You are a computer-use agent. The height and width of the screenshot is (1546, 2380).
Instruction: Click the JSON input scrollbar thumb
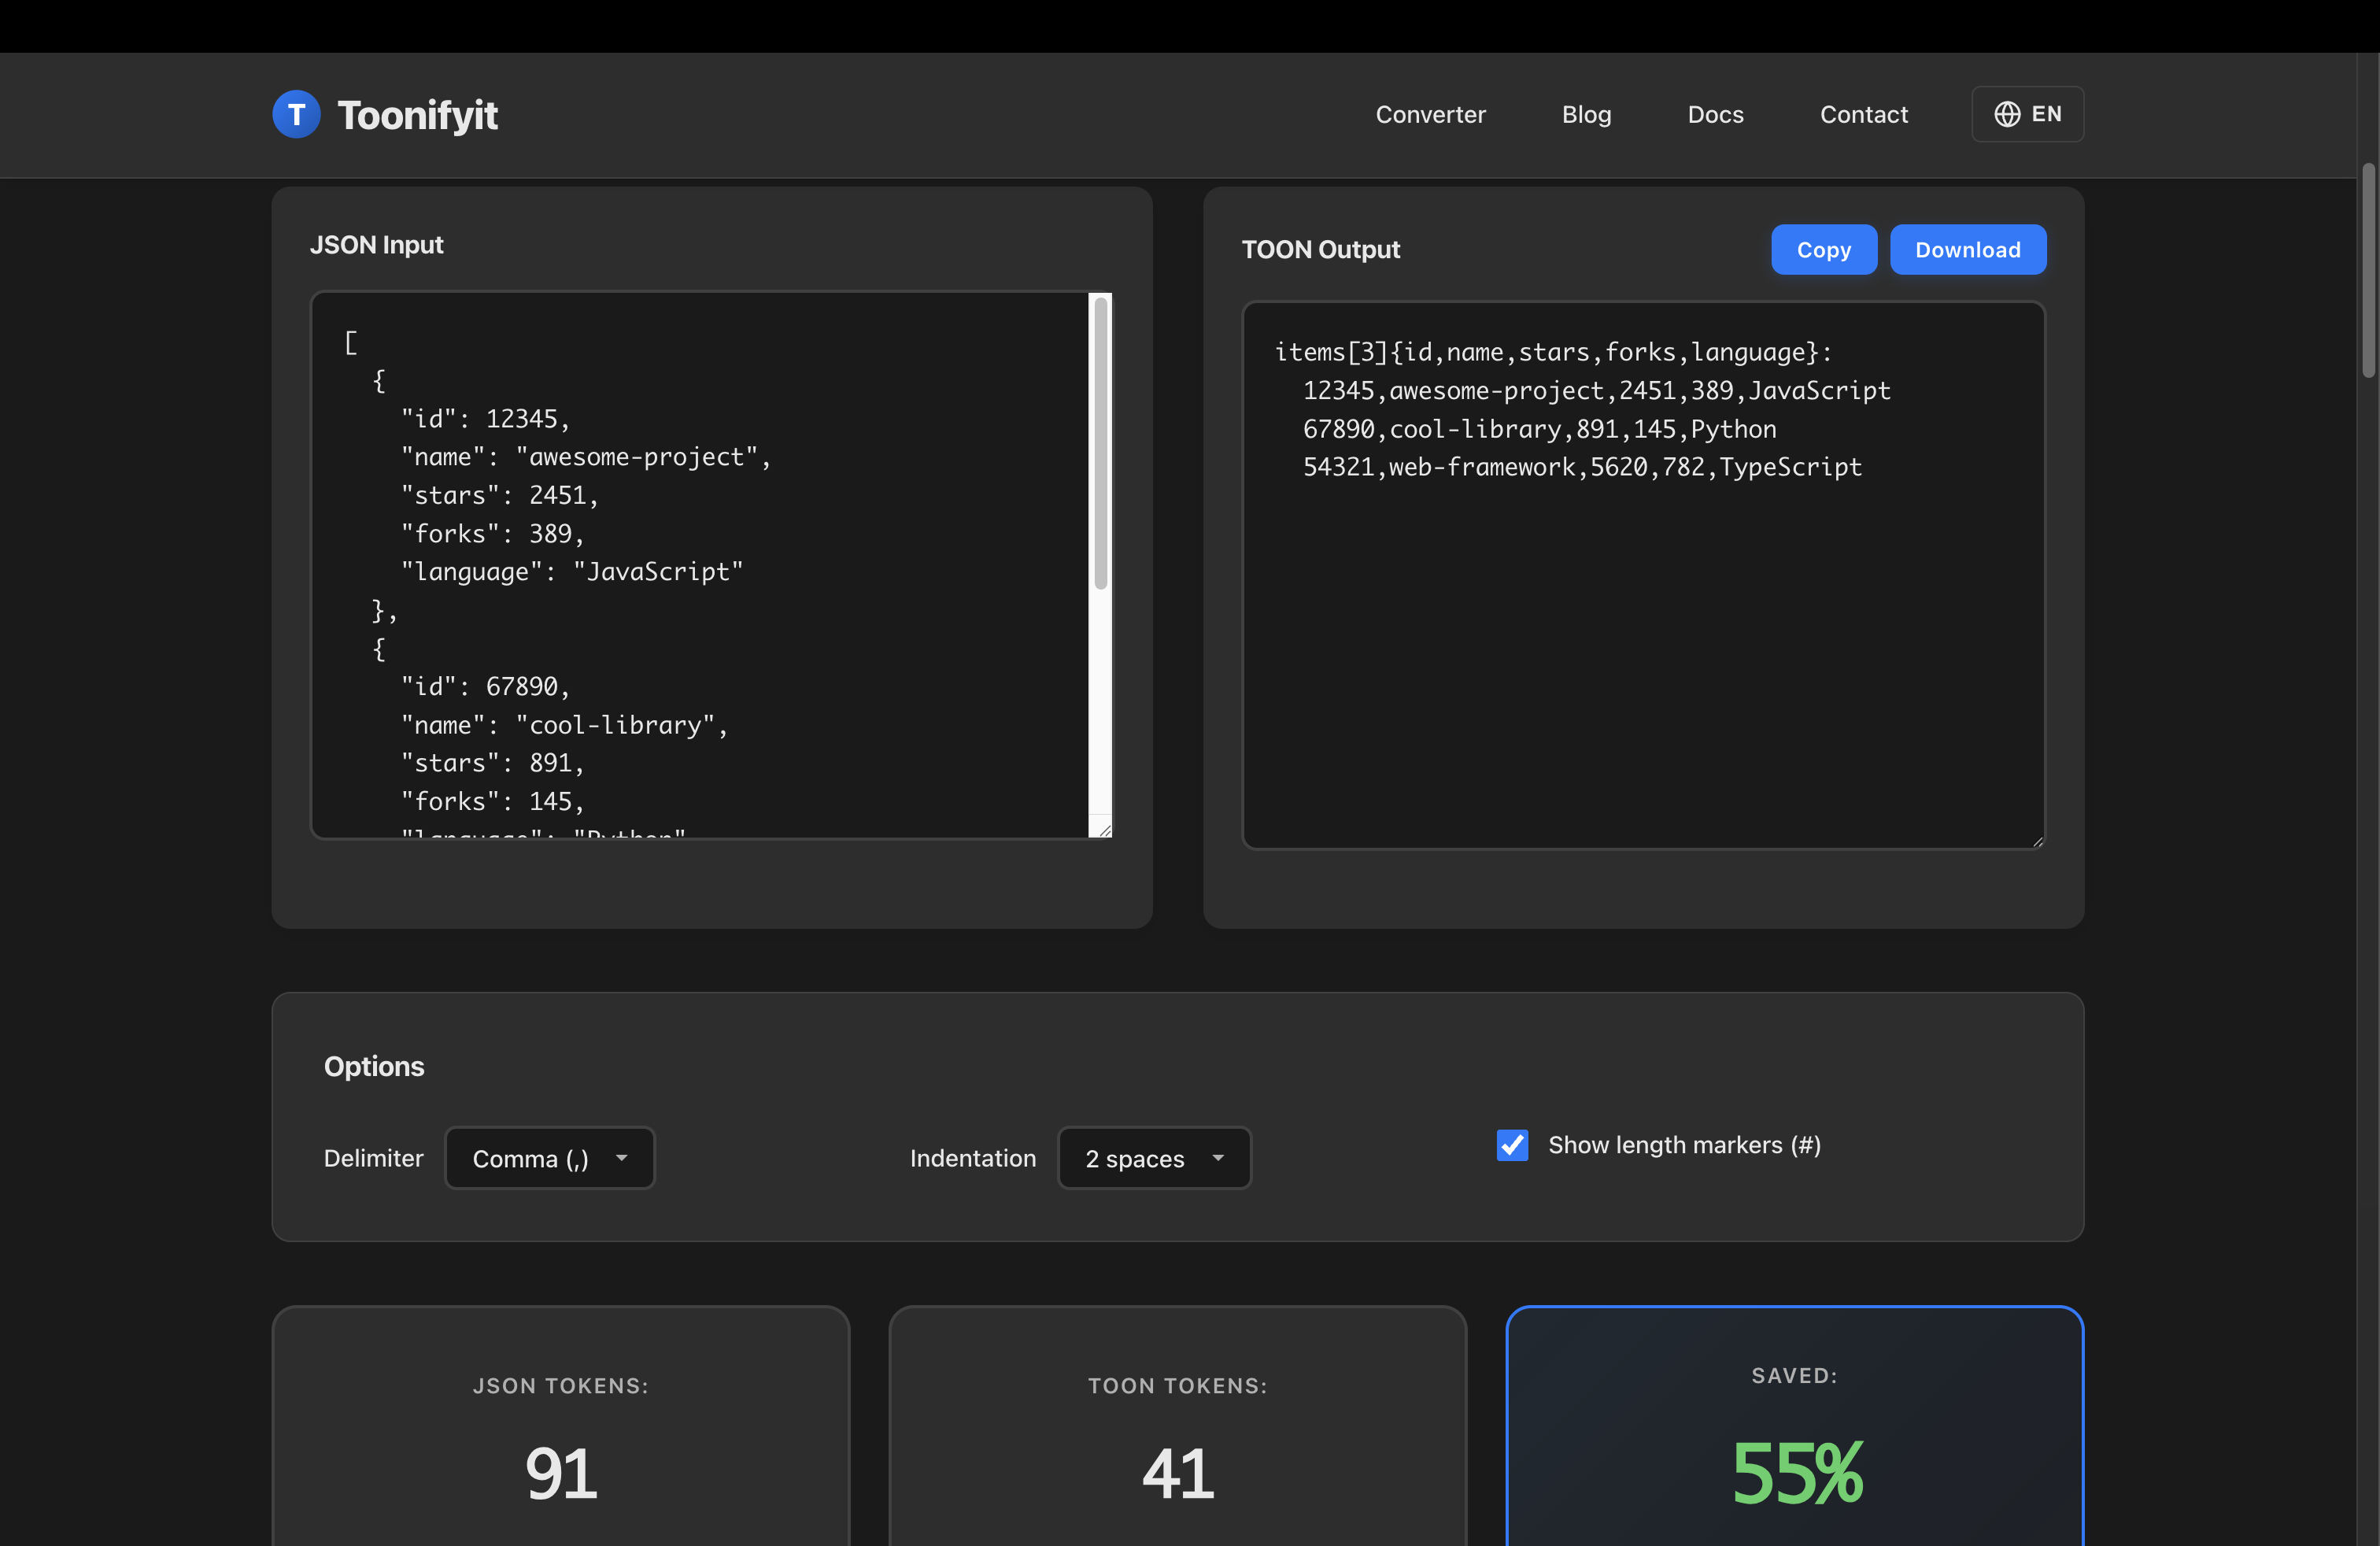pos(1100,443)
